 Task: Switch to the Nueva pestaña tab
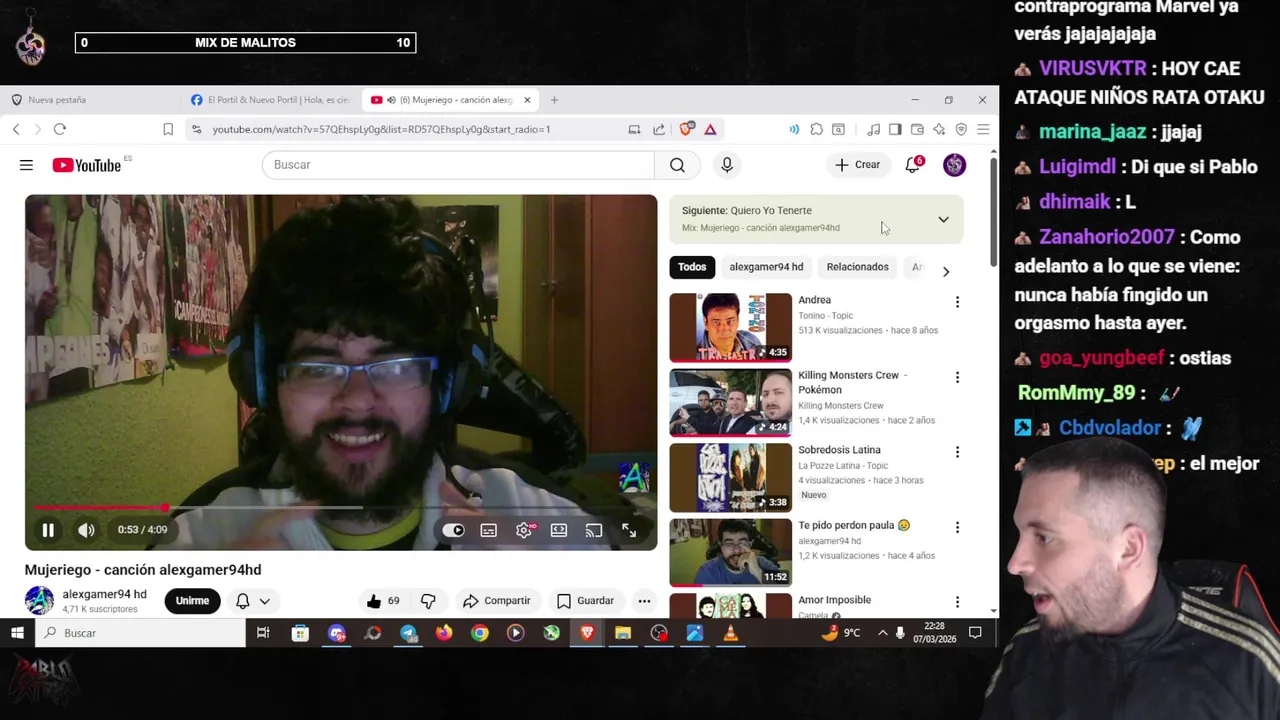point(90,100)
